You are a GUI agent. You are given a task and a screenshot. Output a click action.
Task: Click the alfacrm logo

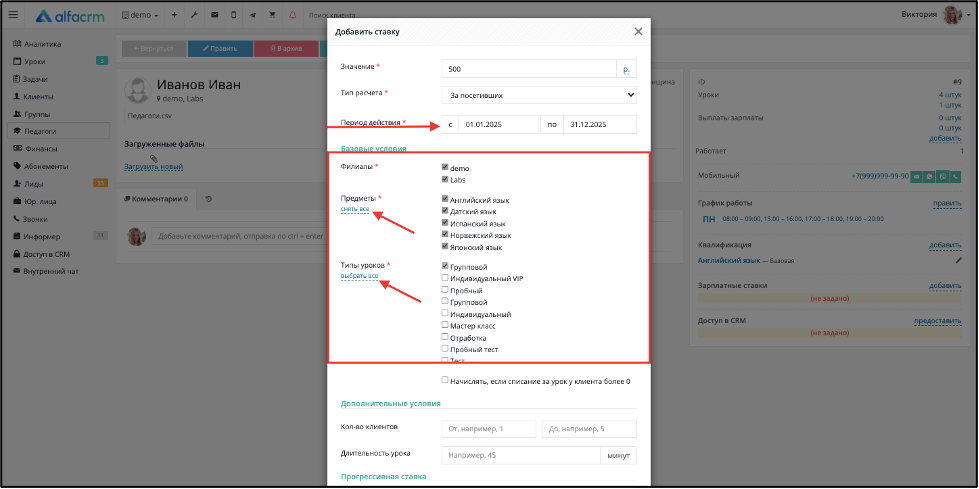point(69,15)
